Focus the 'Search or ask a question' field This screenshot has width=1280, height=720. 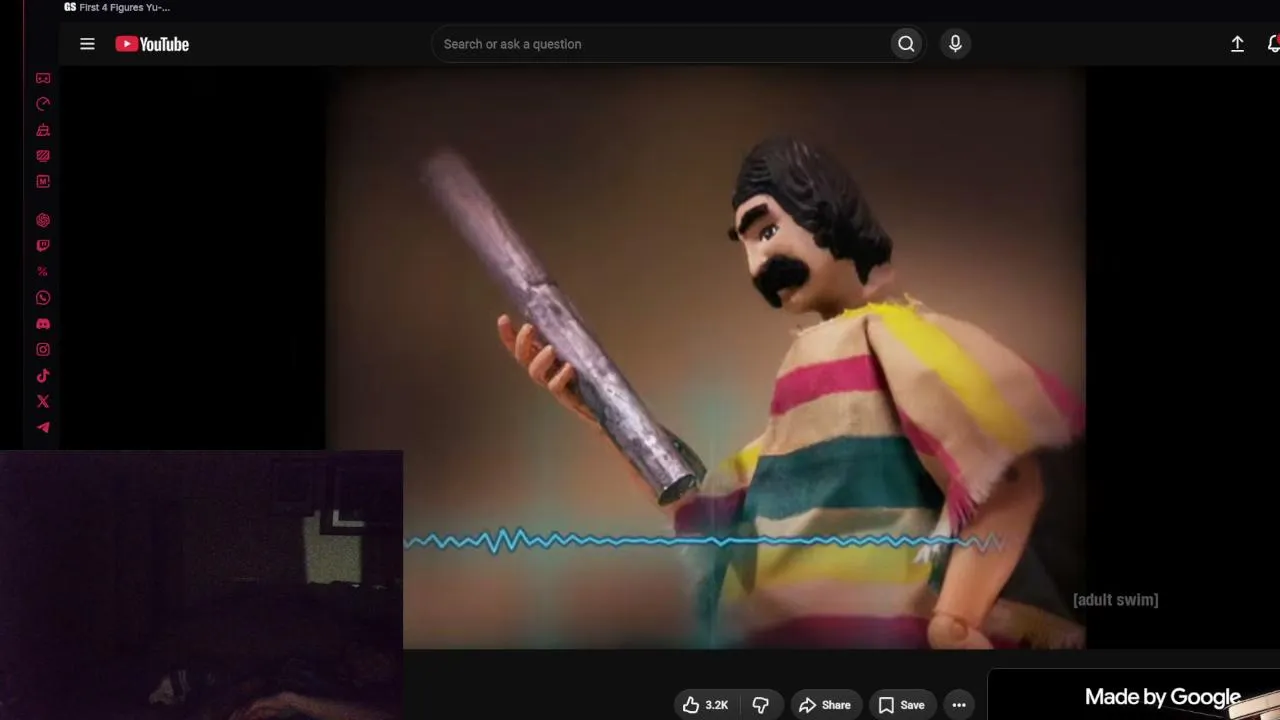click(x=660, y=44)
